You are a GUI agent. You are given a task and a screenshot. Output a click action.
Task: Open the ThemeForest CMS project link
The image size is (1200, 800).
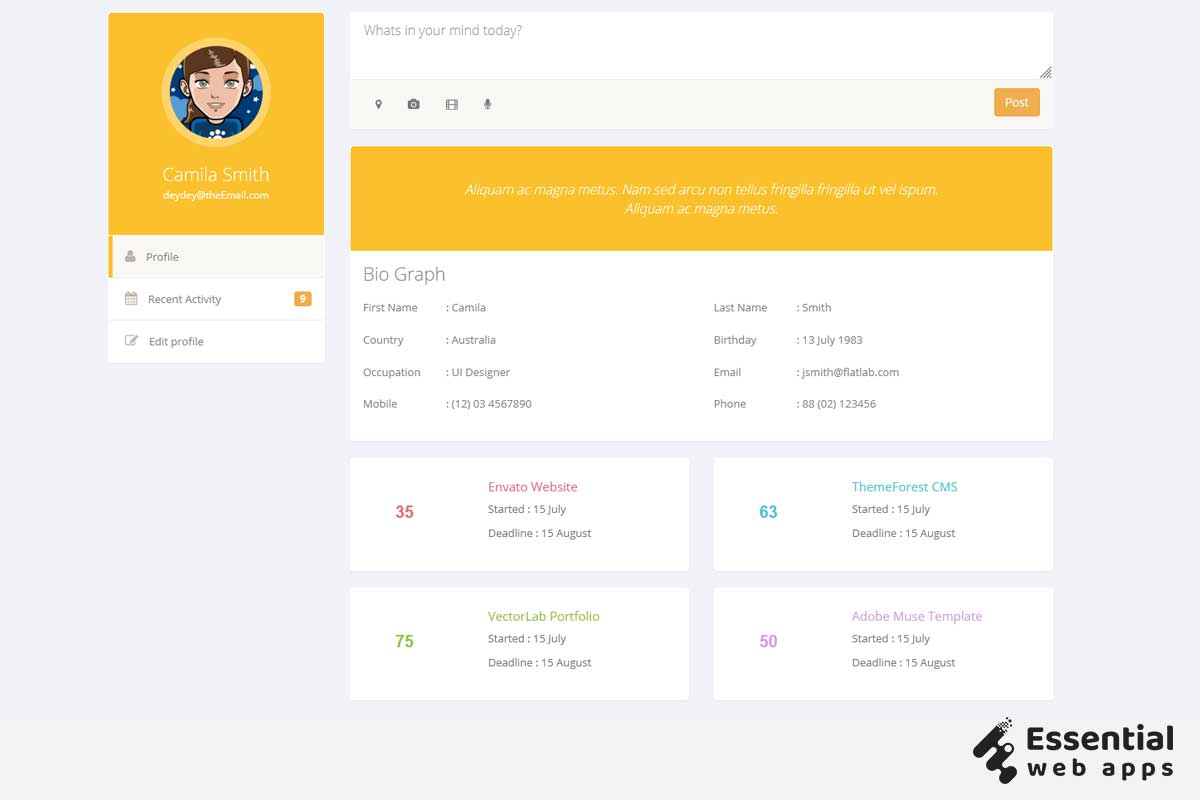904,487
